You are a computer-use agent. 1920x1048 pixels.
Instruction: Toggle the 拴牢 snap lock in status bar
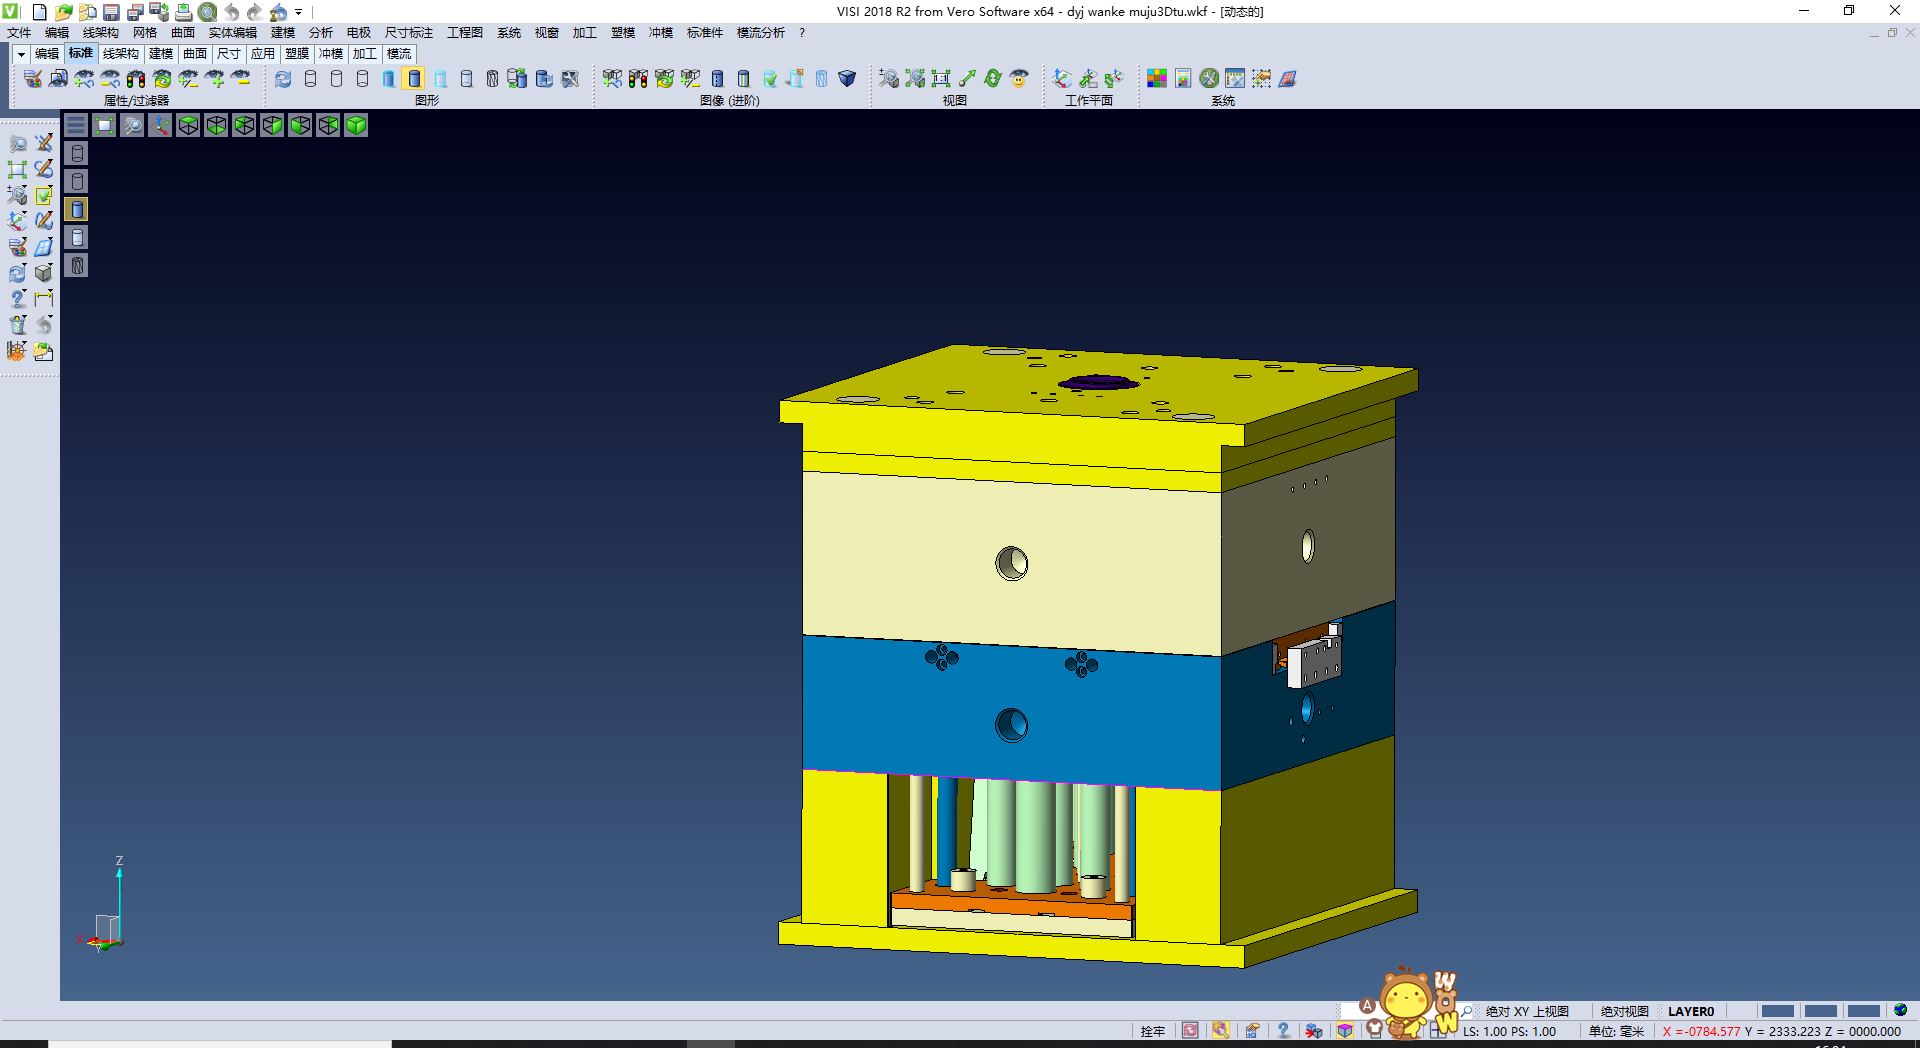pos(1152,1031)
